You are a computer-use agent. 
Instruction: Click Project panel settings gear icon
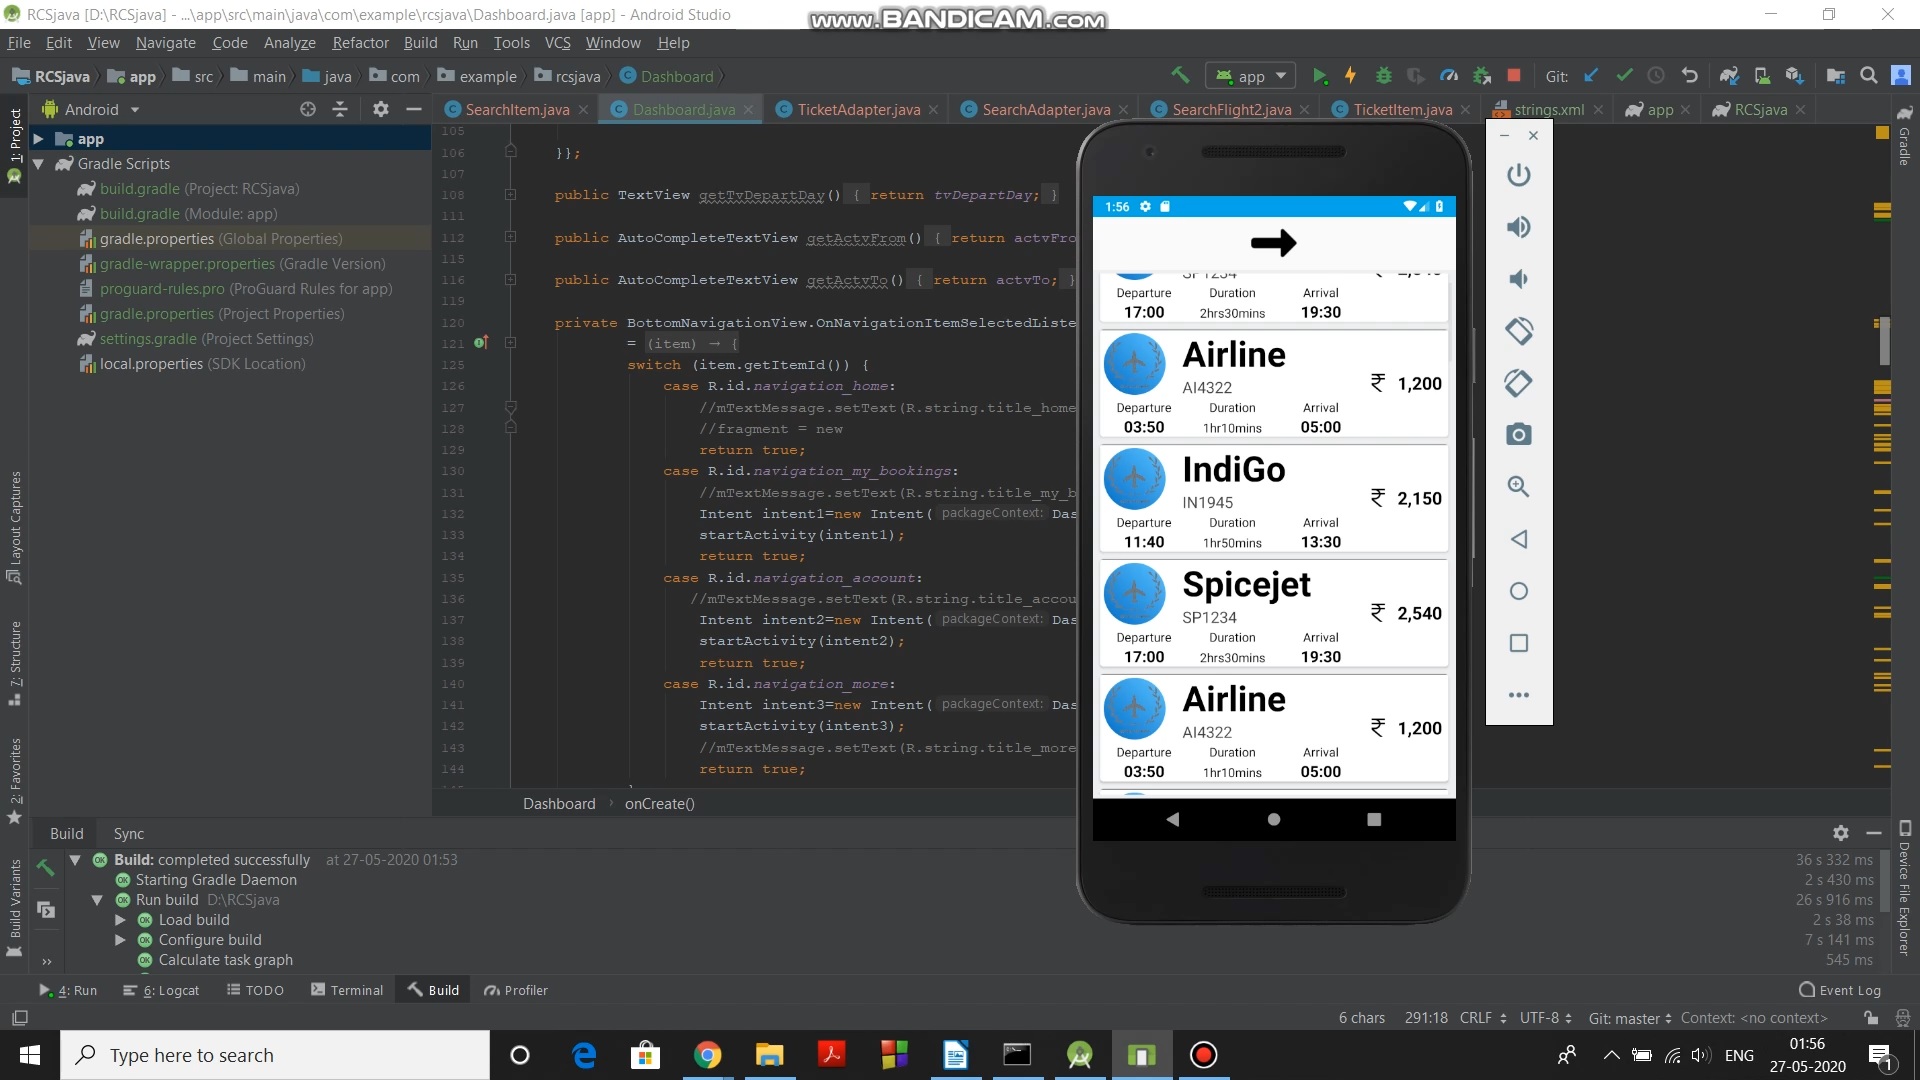tap(381, 109)
